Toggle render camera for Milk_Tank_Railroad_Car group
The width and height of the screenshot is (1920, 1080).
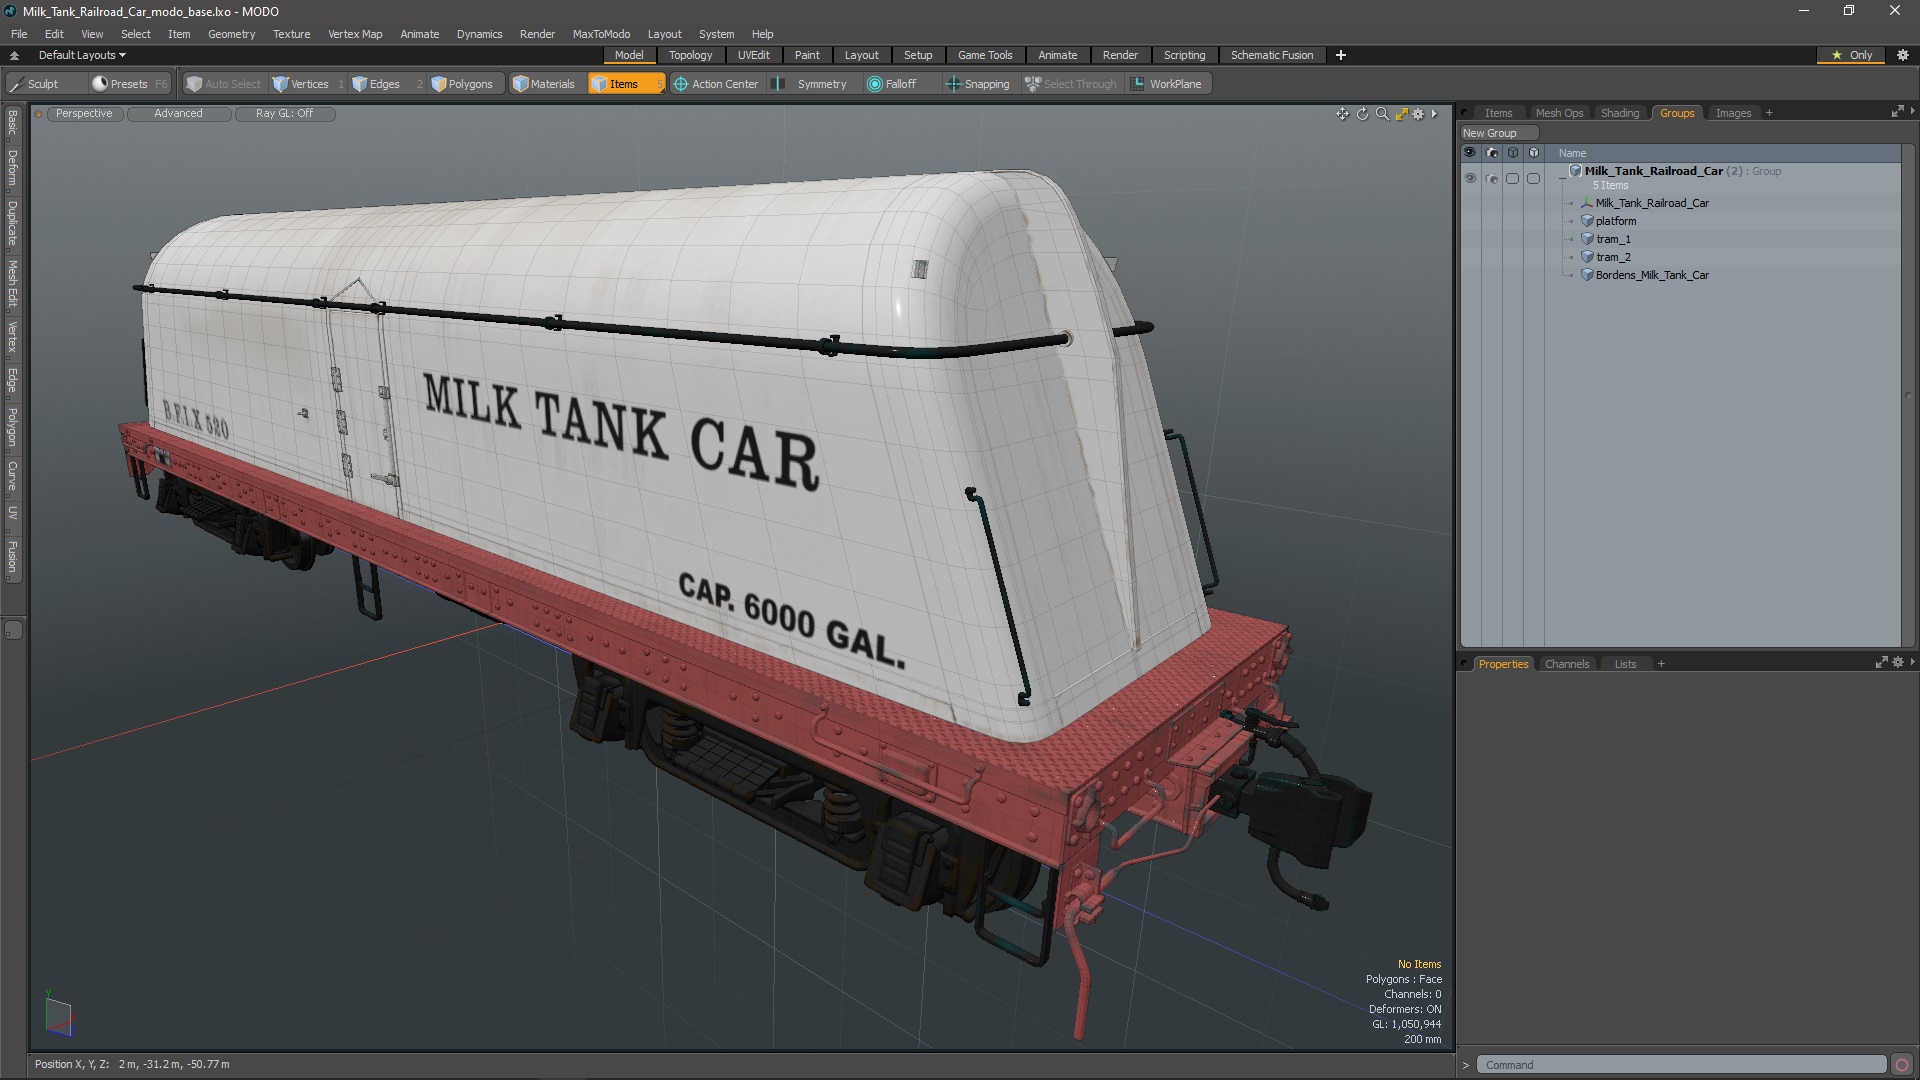click(x=1492, y=178)
